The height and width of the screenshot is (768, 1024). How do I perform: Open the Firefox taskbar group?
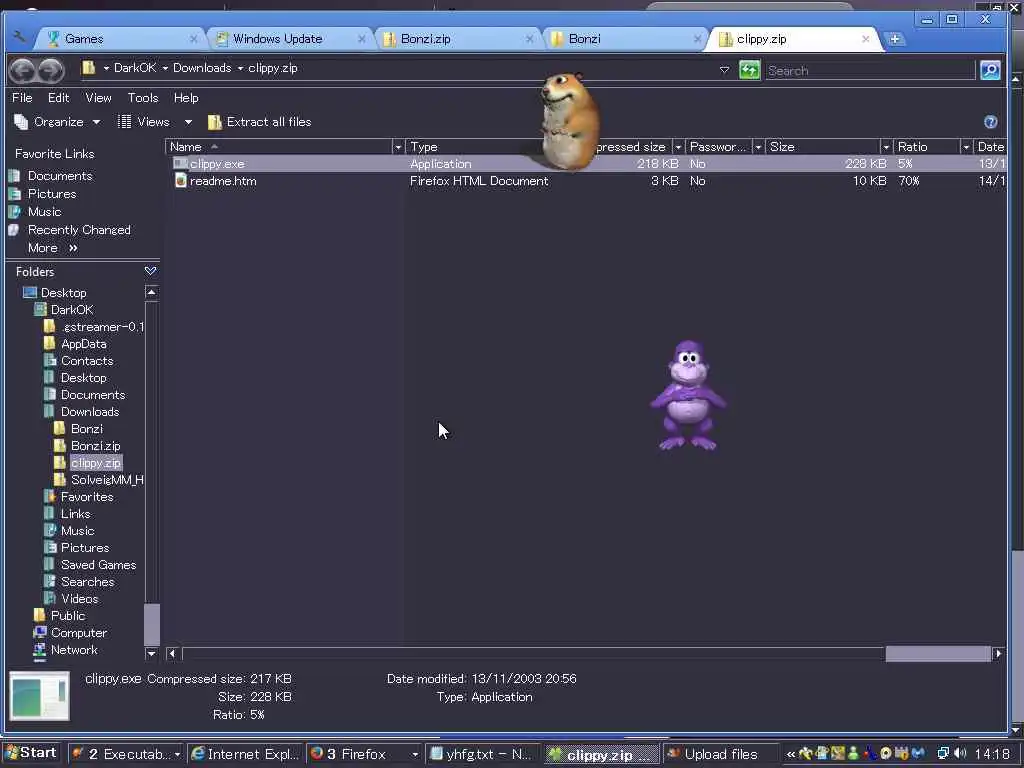[364, 754]
